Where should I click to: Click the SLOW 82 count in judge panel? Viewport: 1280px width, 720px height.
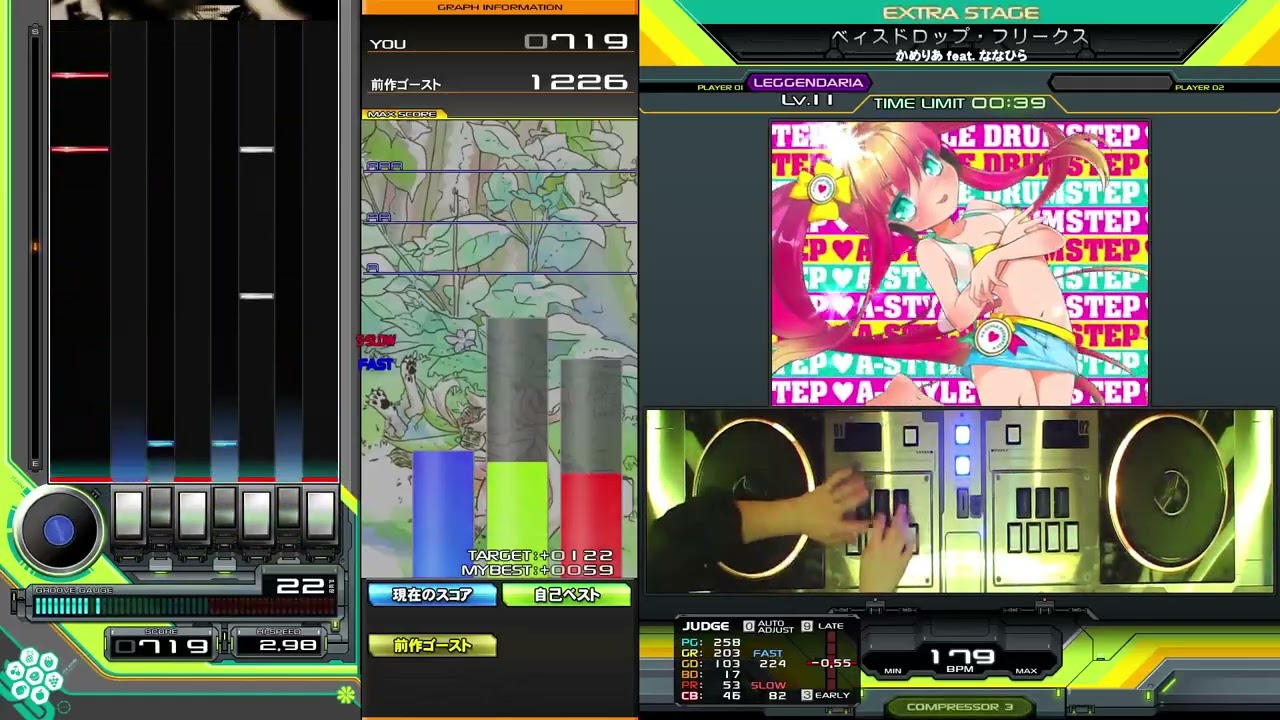point(770,690)
